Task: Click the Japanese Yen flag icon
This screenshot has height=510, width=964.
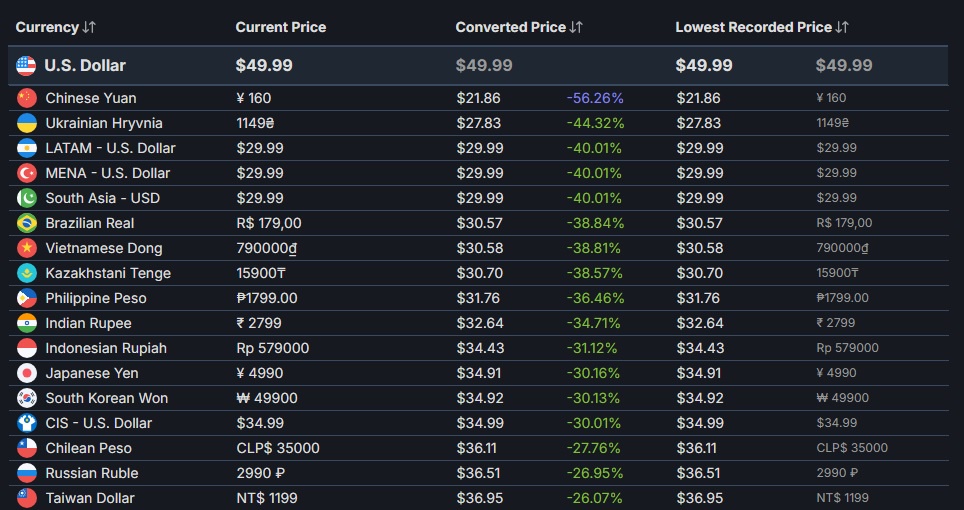Action: (x=27, y=373)
